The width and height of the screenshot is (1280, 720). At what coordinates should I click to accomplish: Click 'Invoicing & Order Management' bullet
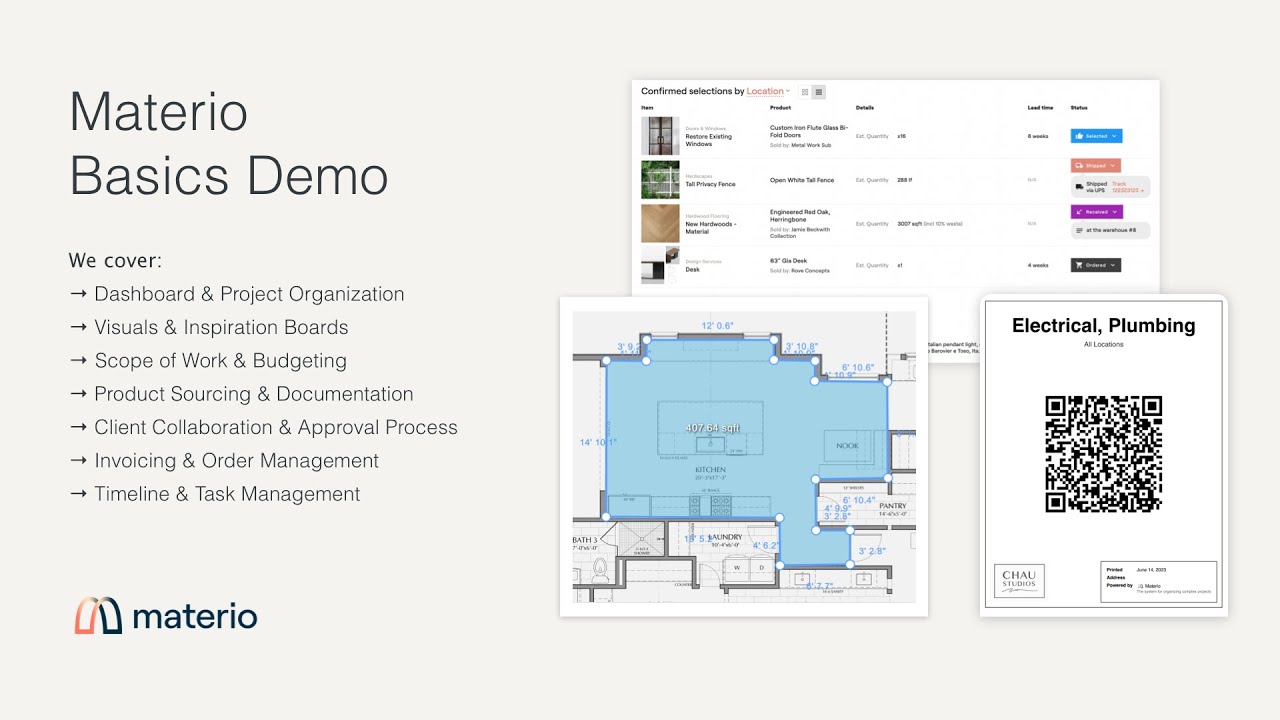pos(236,461)
